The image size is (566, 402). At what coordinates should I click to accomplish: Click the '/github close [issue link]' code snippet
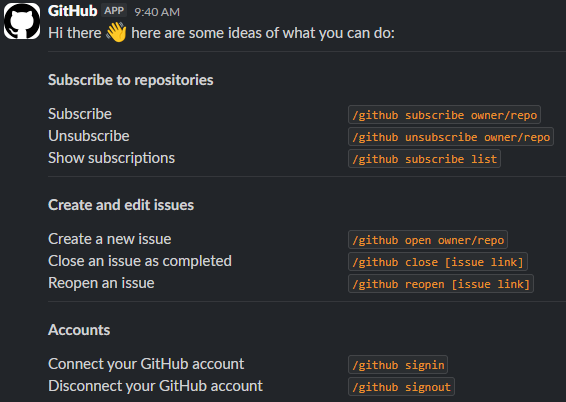[x=438, y=262]
